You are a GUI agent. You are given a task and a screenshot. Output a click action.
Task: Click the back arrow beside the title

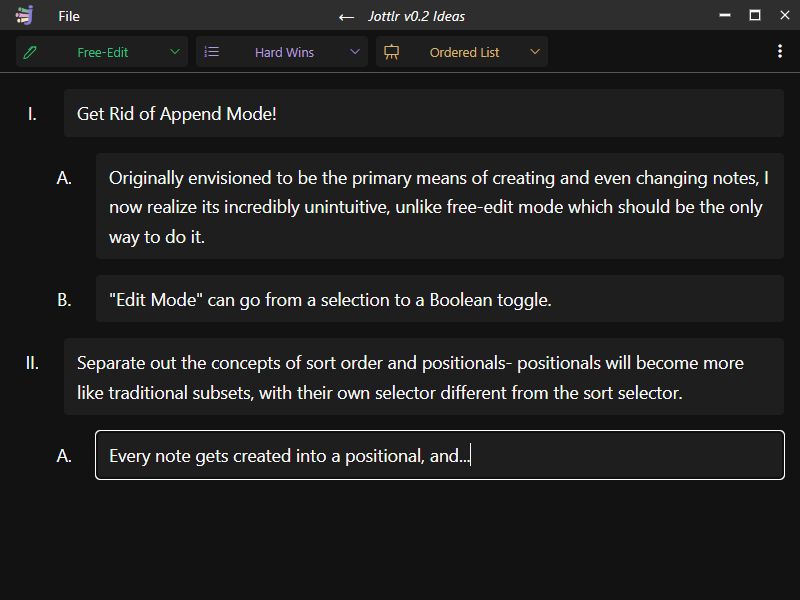coord(346,16)
